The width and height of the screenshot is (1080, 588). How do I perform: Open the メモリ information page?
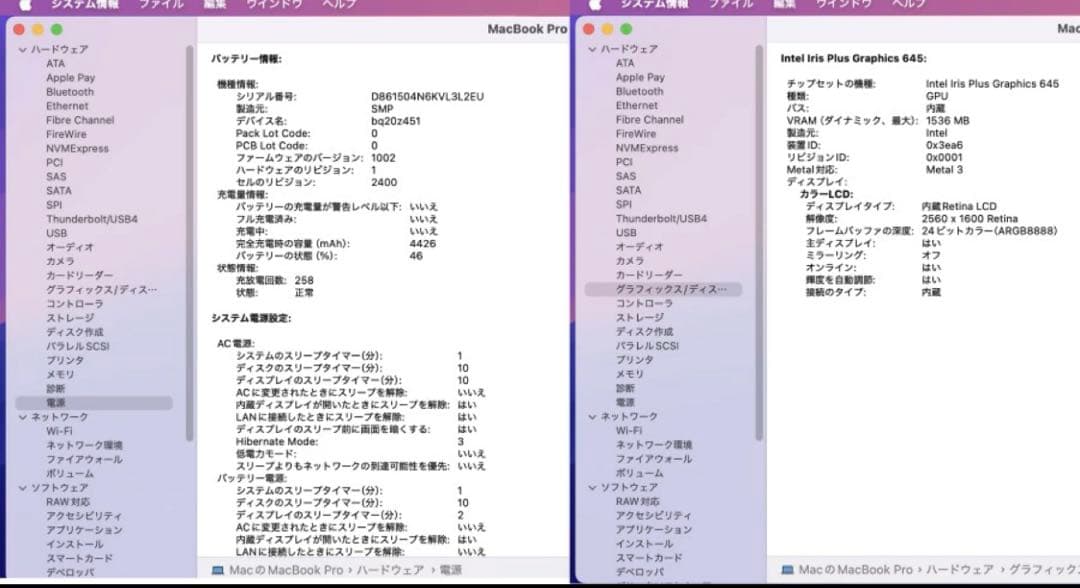click(x=60, y=376)
